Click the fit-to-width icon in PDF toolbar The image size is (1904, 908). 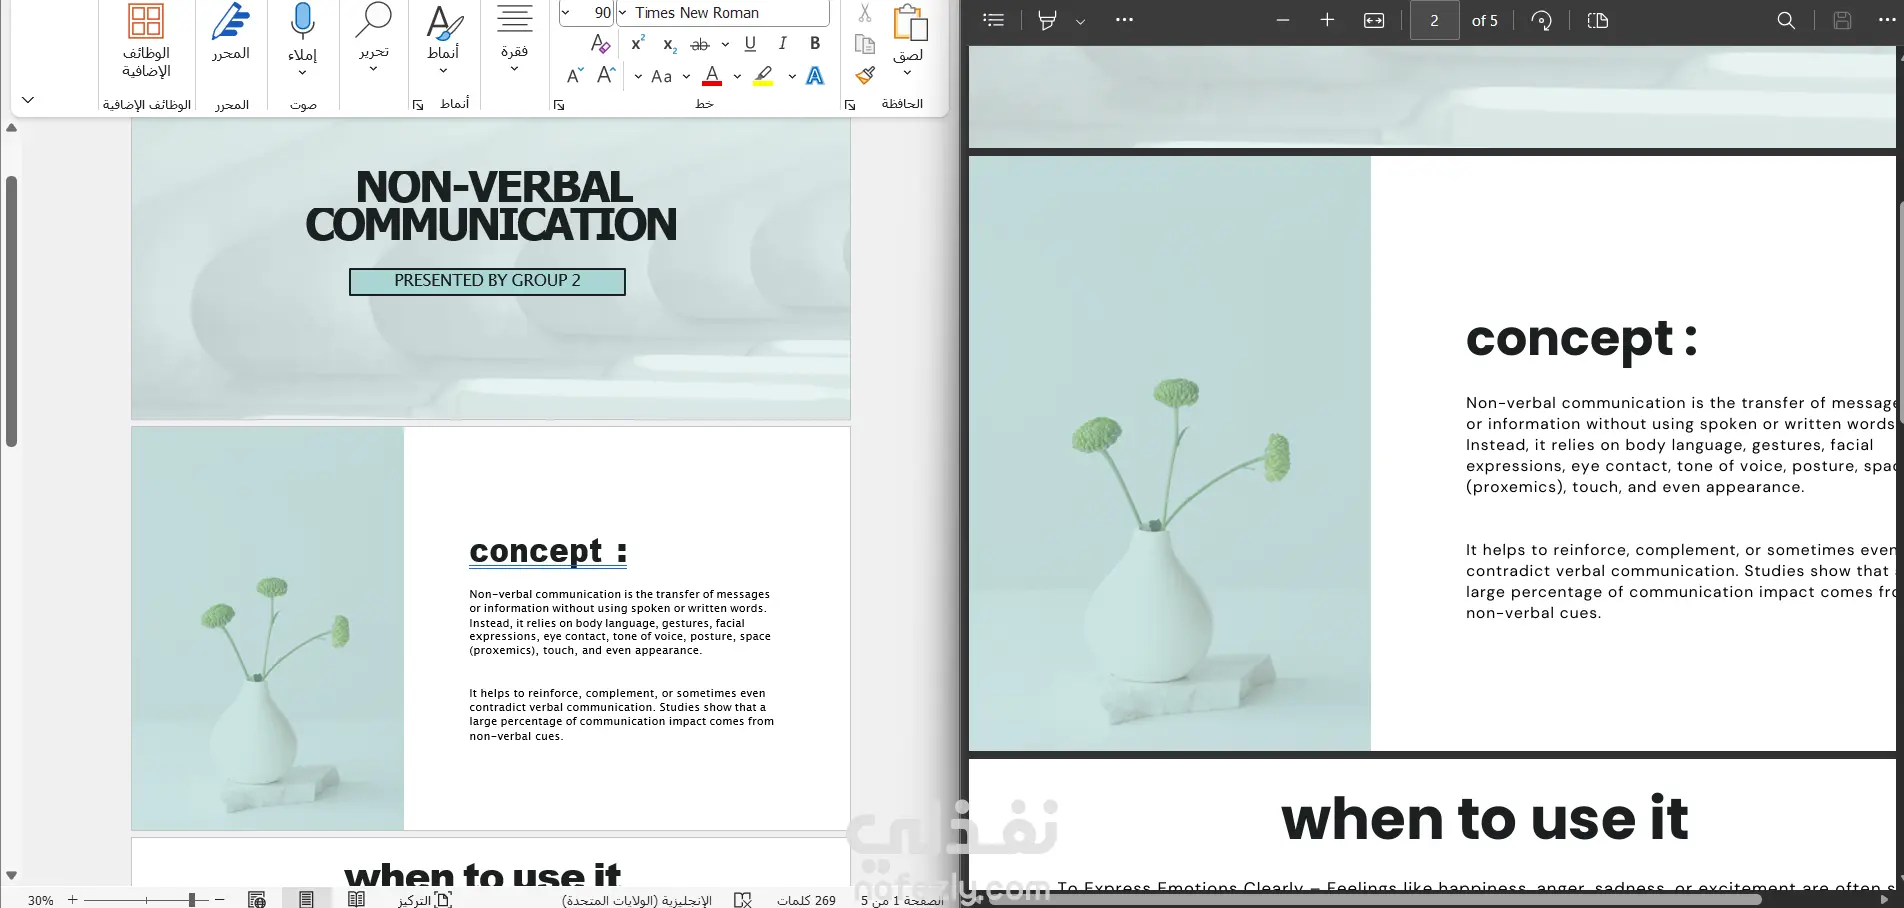pos(1374,20)
